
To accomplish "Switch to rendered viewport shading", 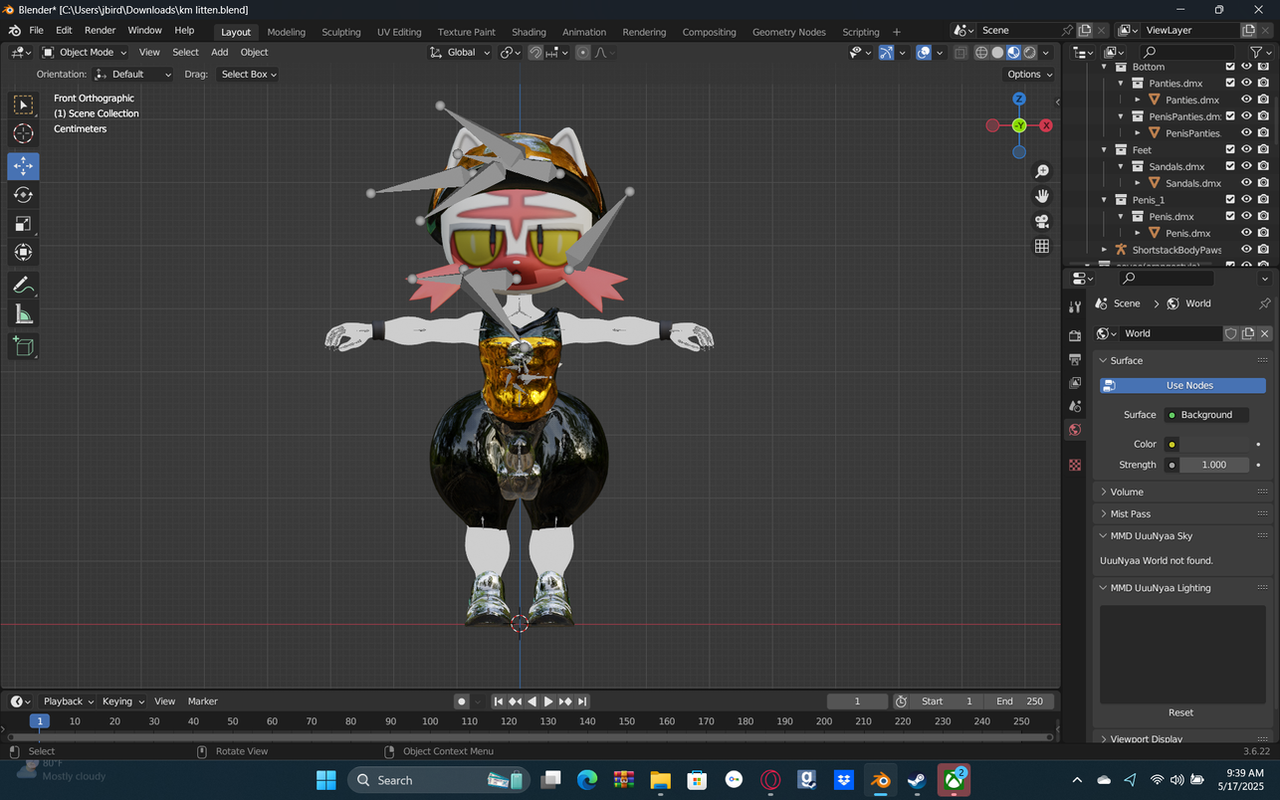I will point(1030,52).
